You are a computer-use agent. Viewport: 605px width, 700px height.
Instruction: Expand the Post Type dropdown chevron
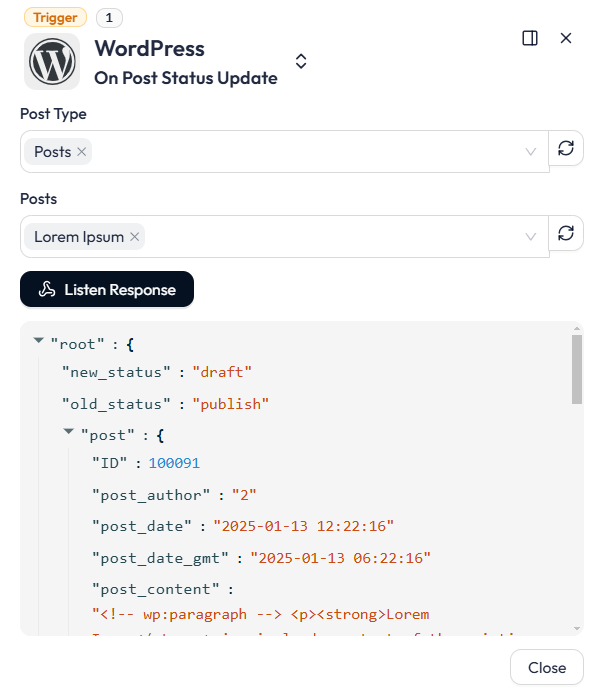pos(530,152)
